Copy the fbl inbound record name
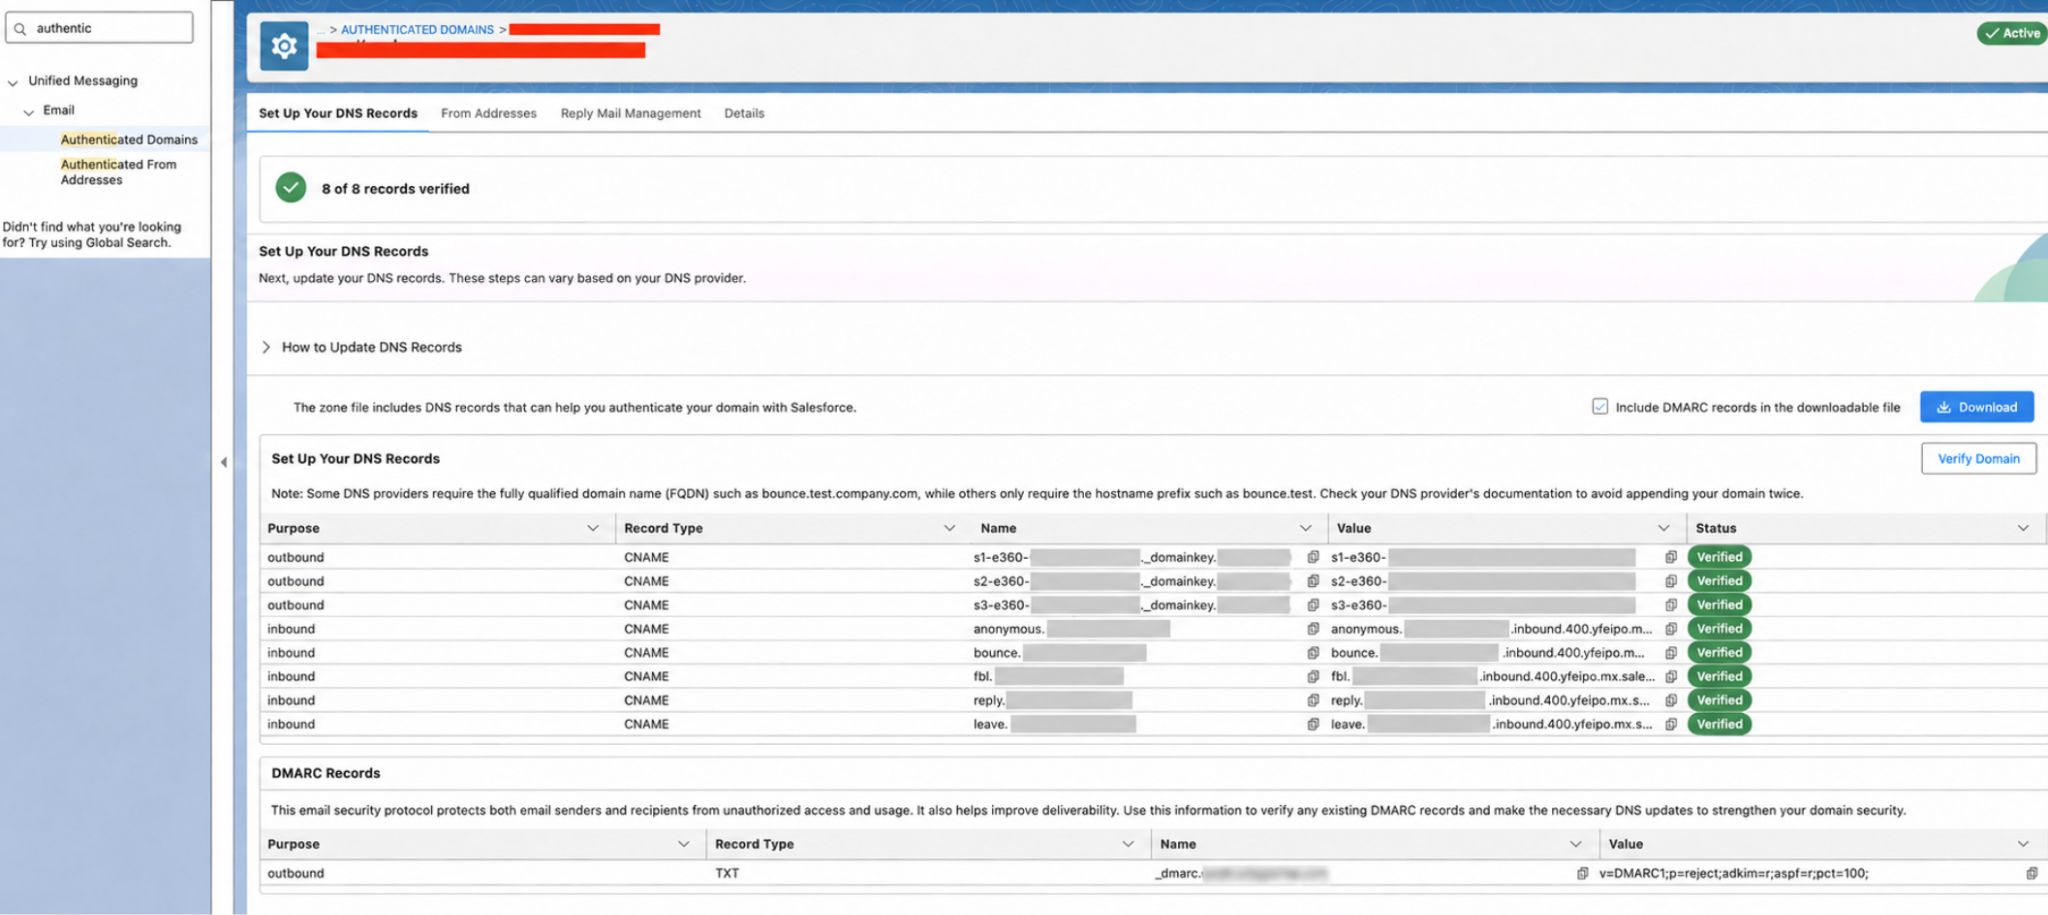 tap(1313, 677)
